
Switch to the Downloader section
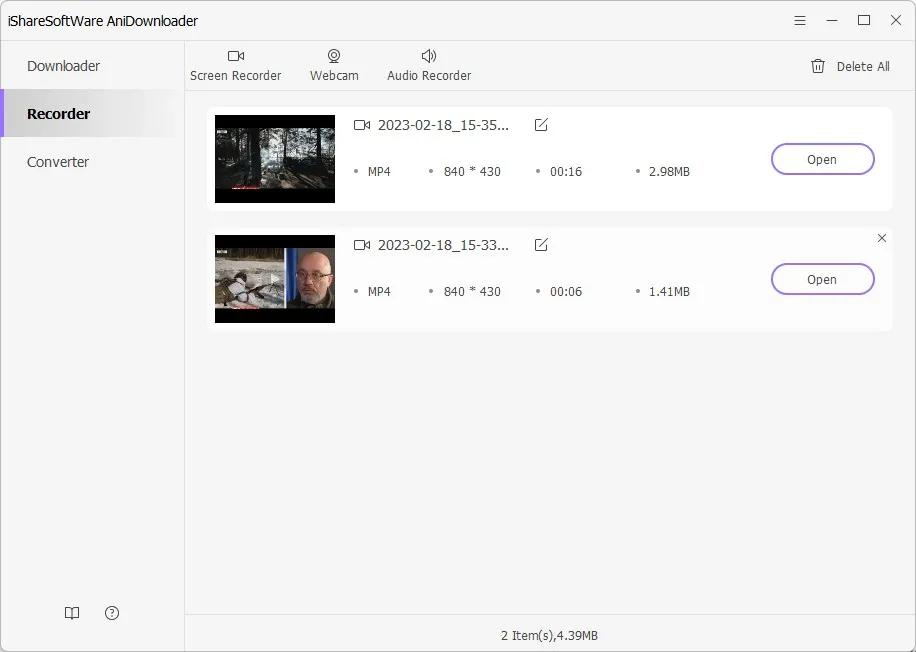(x=63, y=66)
